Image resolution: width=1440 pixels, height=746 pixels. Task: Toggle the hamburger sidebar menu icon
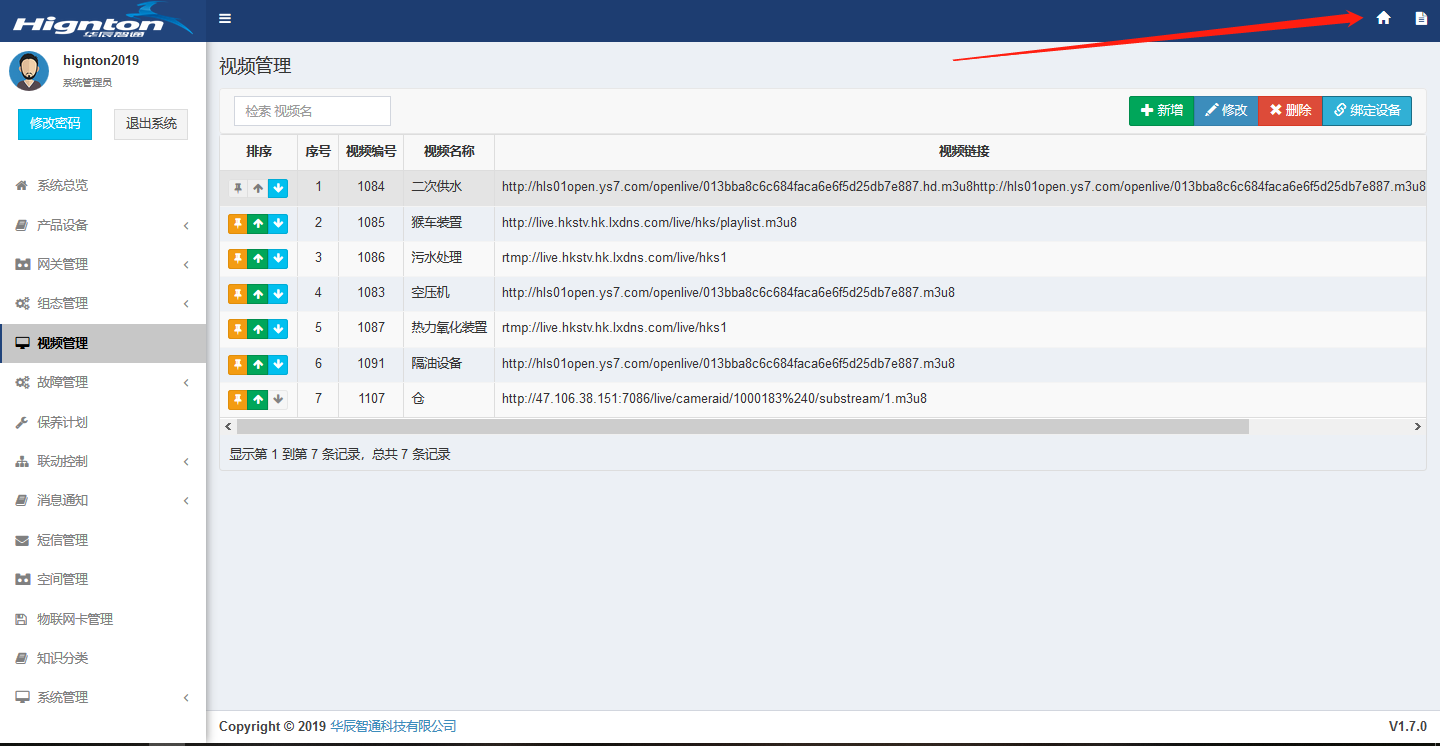point(225,18)
